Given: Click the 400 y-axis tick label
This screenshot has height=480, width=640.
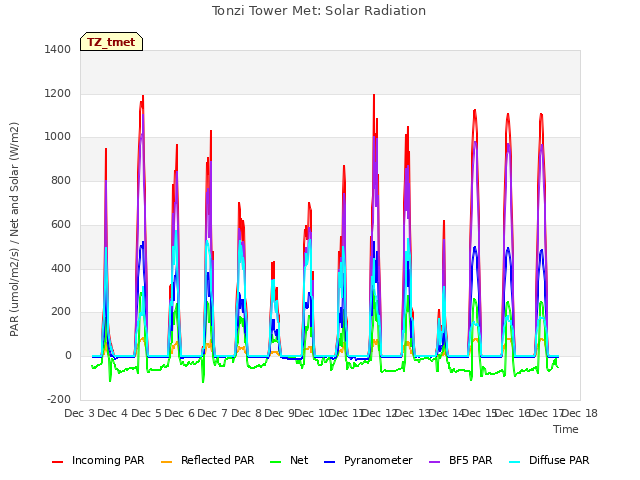Looking at the screenshot, I should (61, 269).
